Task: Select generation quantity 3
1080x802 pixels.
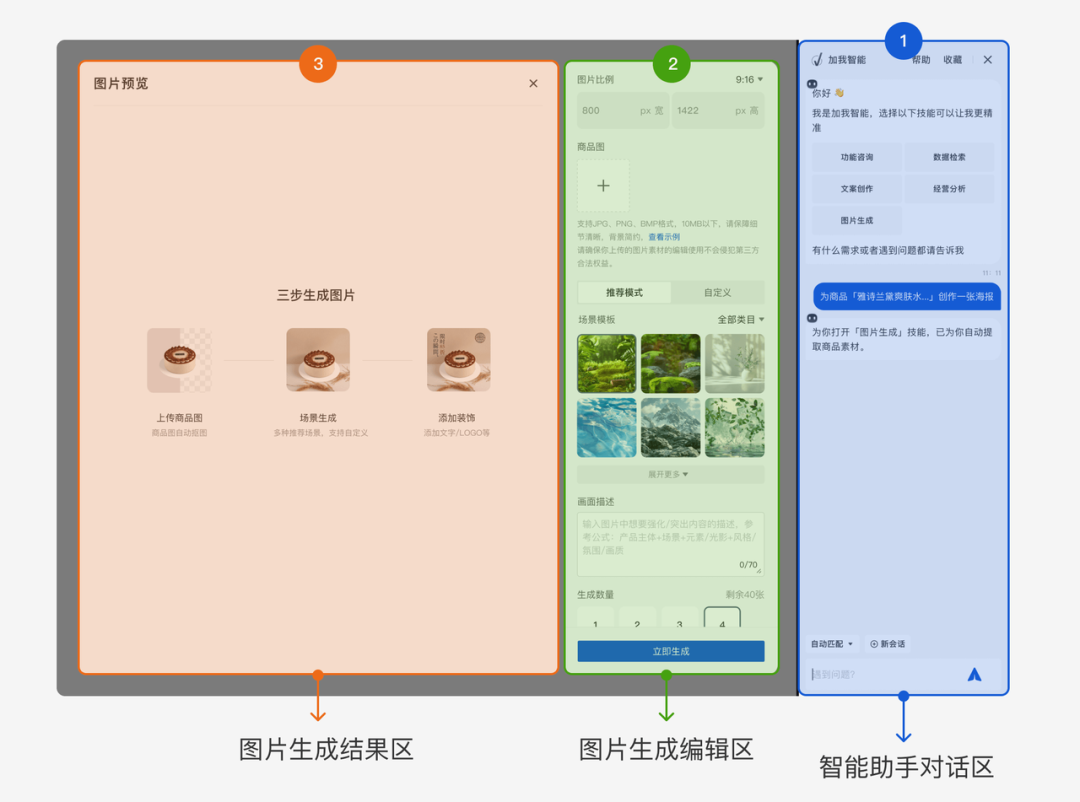Action: 680,622
